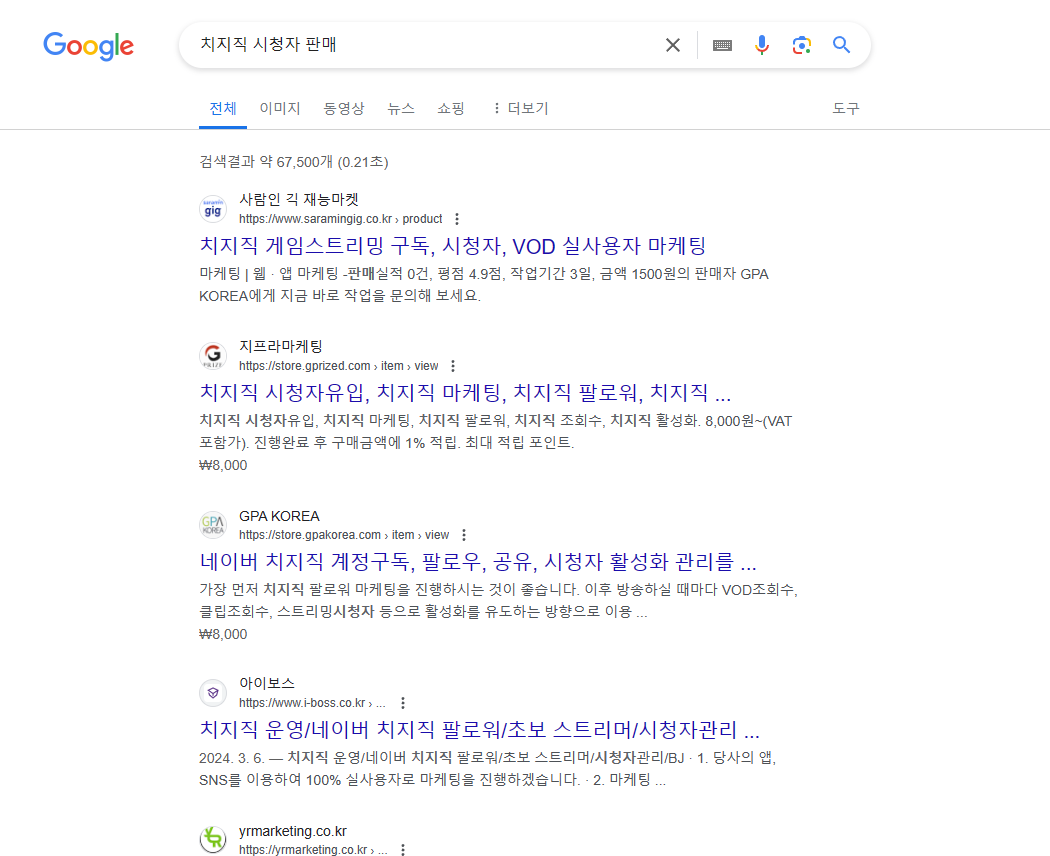
Task: Open 치지직 운영/네이버 치지직 팔로워 result link
Action: click(479, 729)
